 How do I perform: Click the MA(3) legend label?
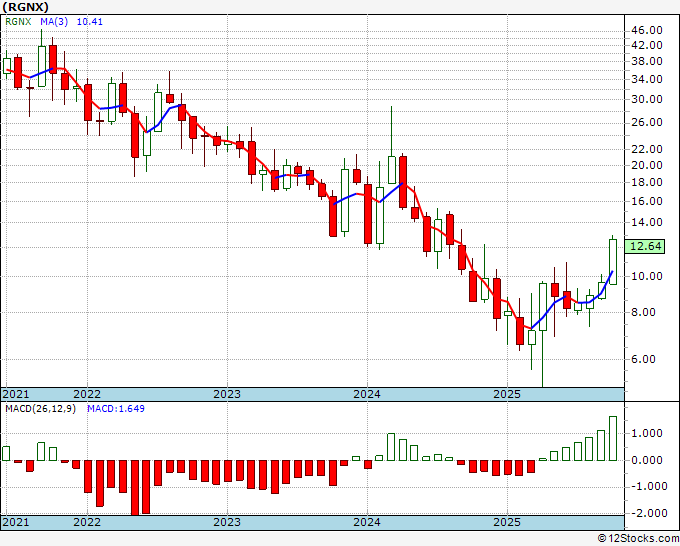pyautogui.click(x=54, y=21)
